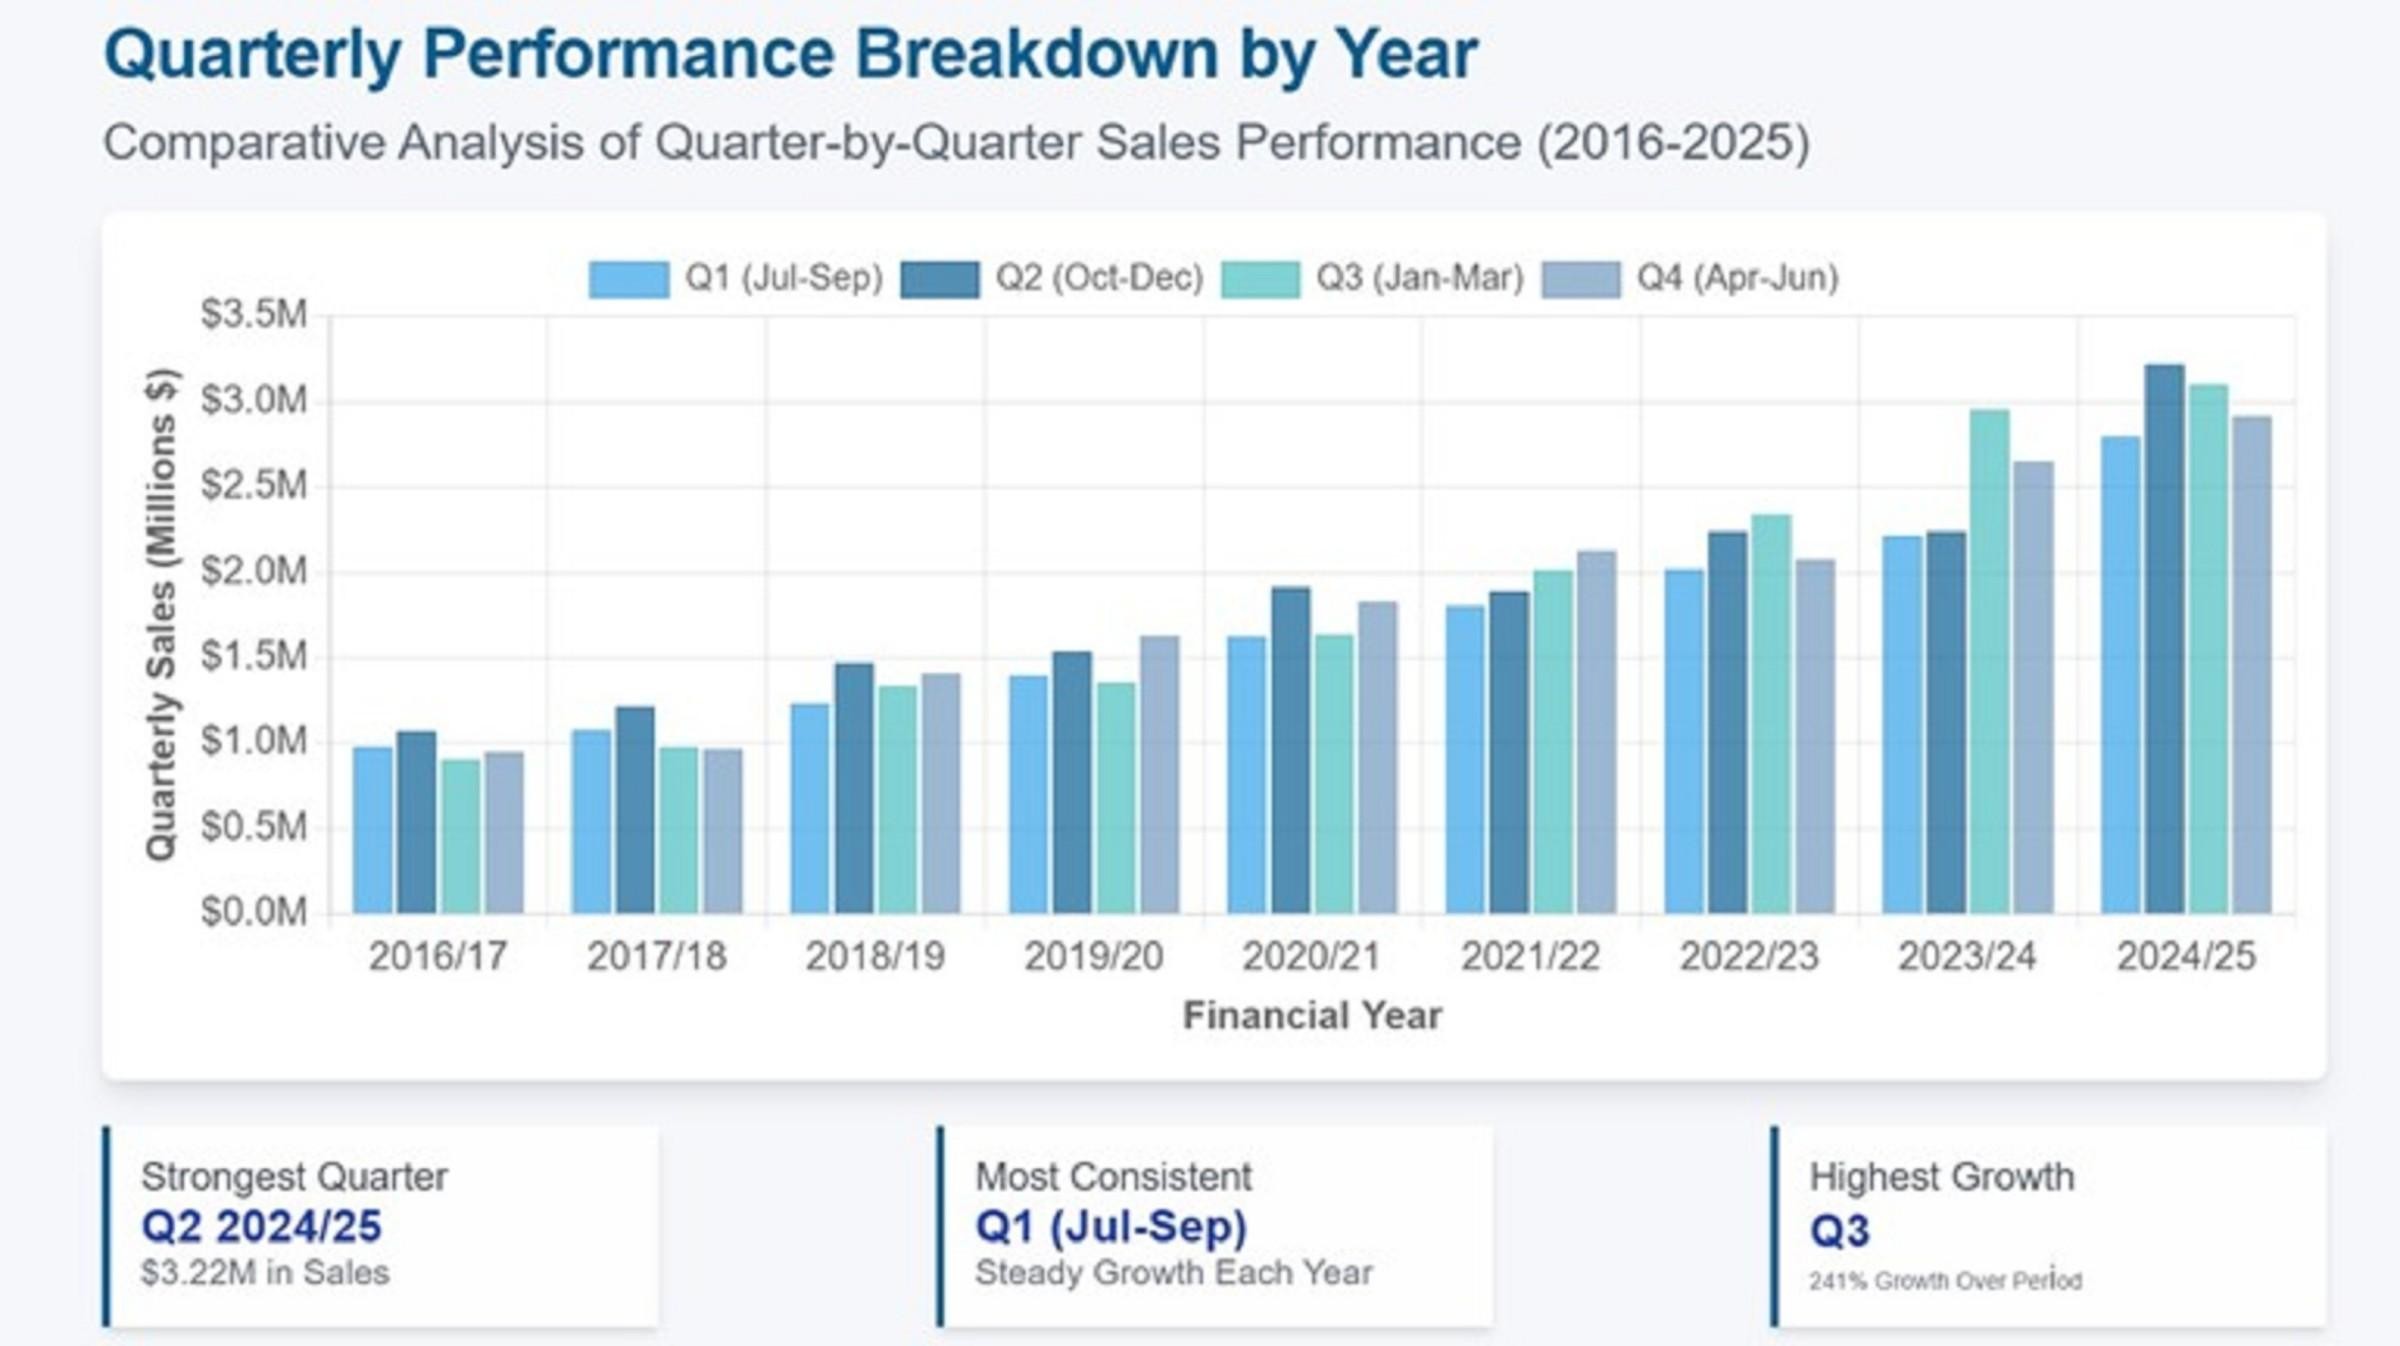2400x1346 pixels.
Task: Toggle Q3 (Jan-Mar) legend swatch
Action: click(1260, 279)
